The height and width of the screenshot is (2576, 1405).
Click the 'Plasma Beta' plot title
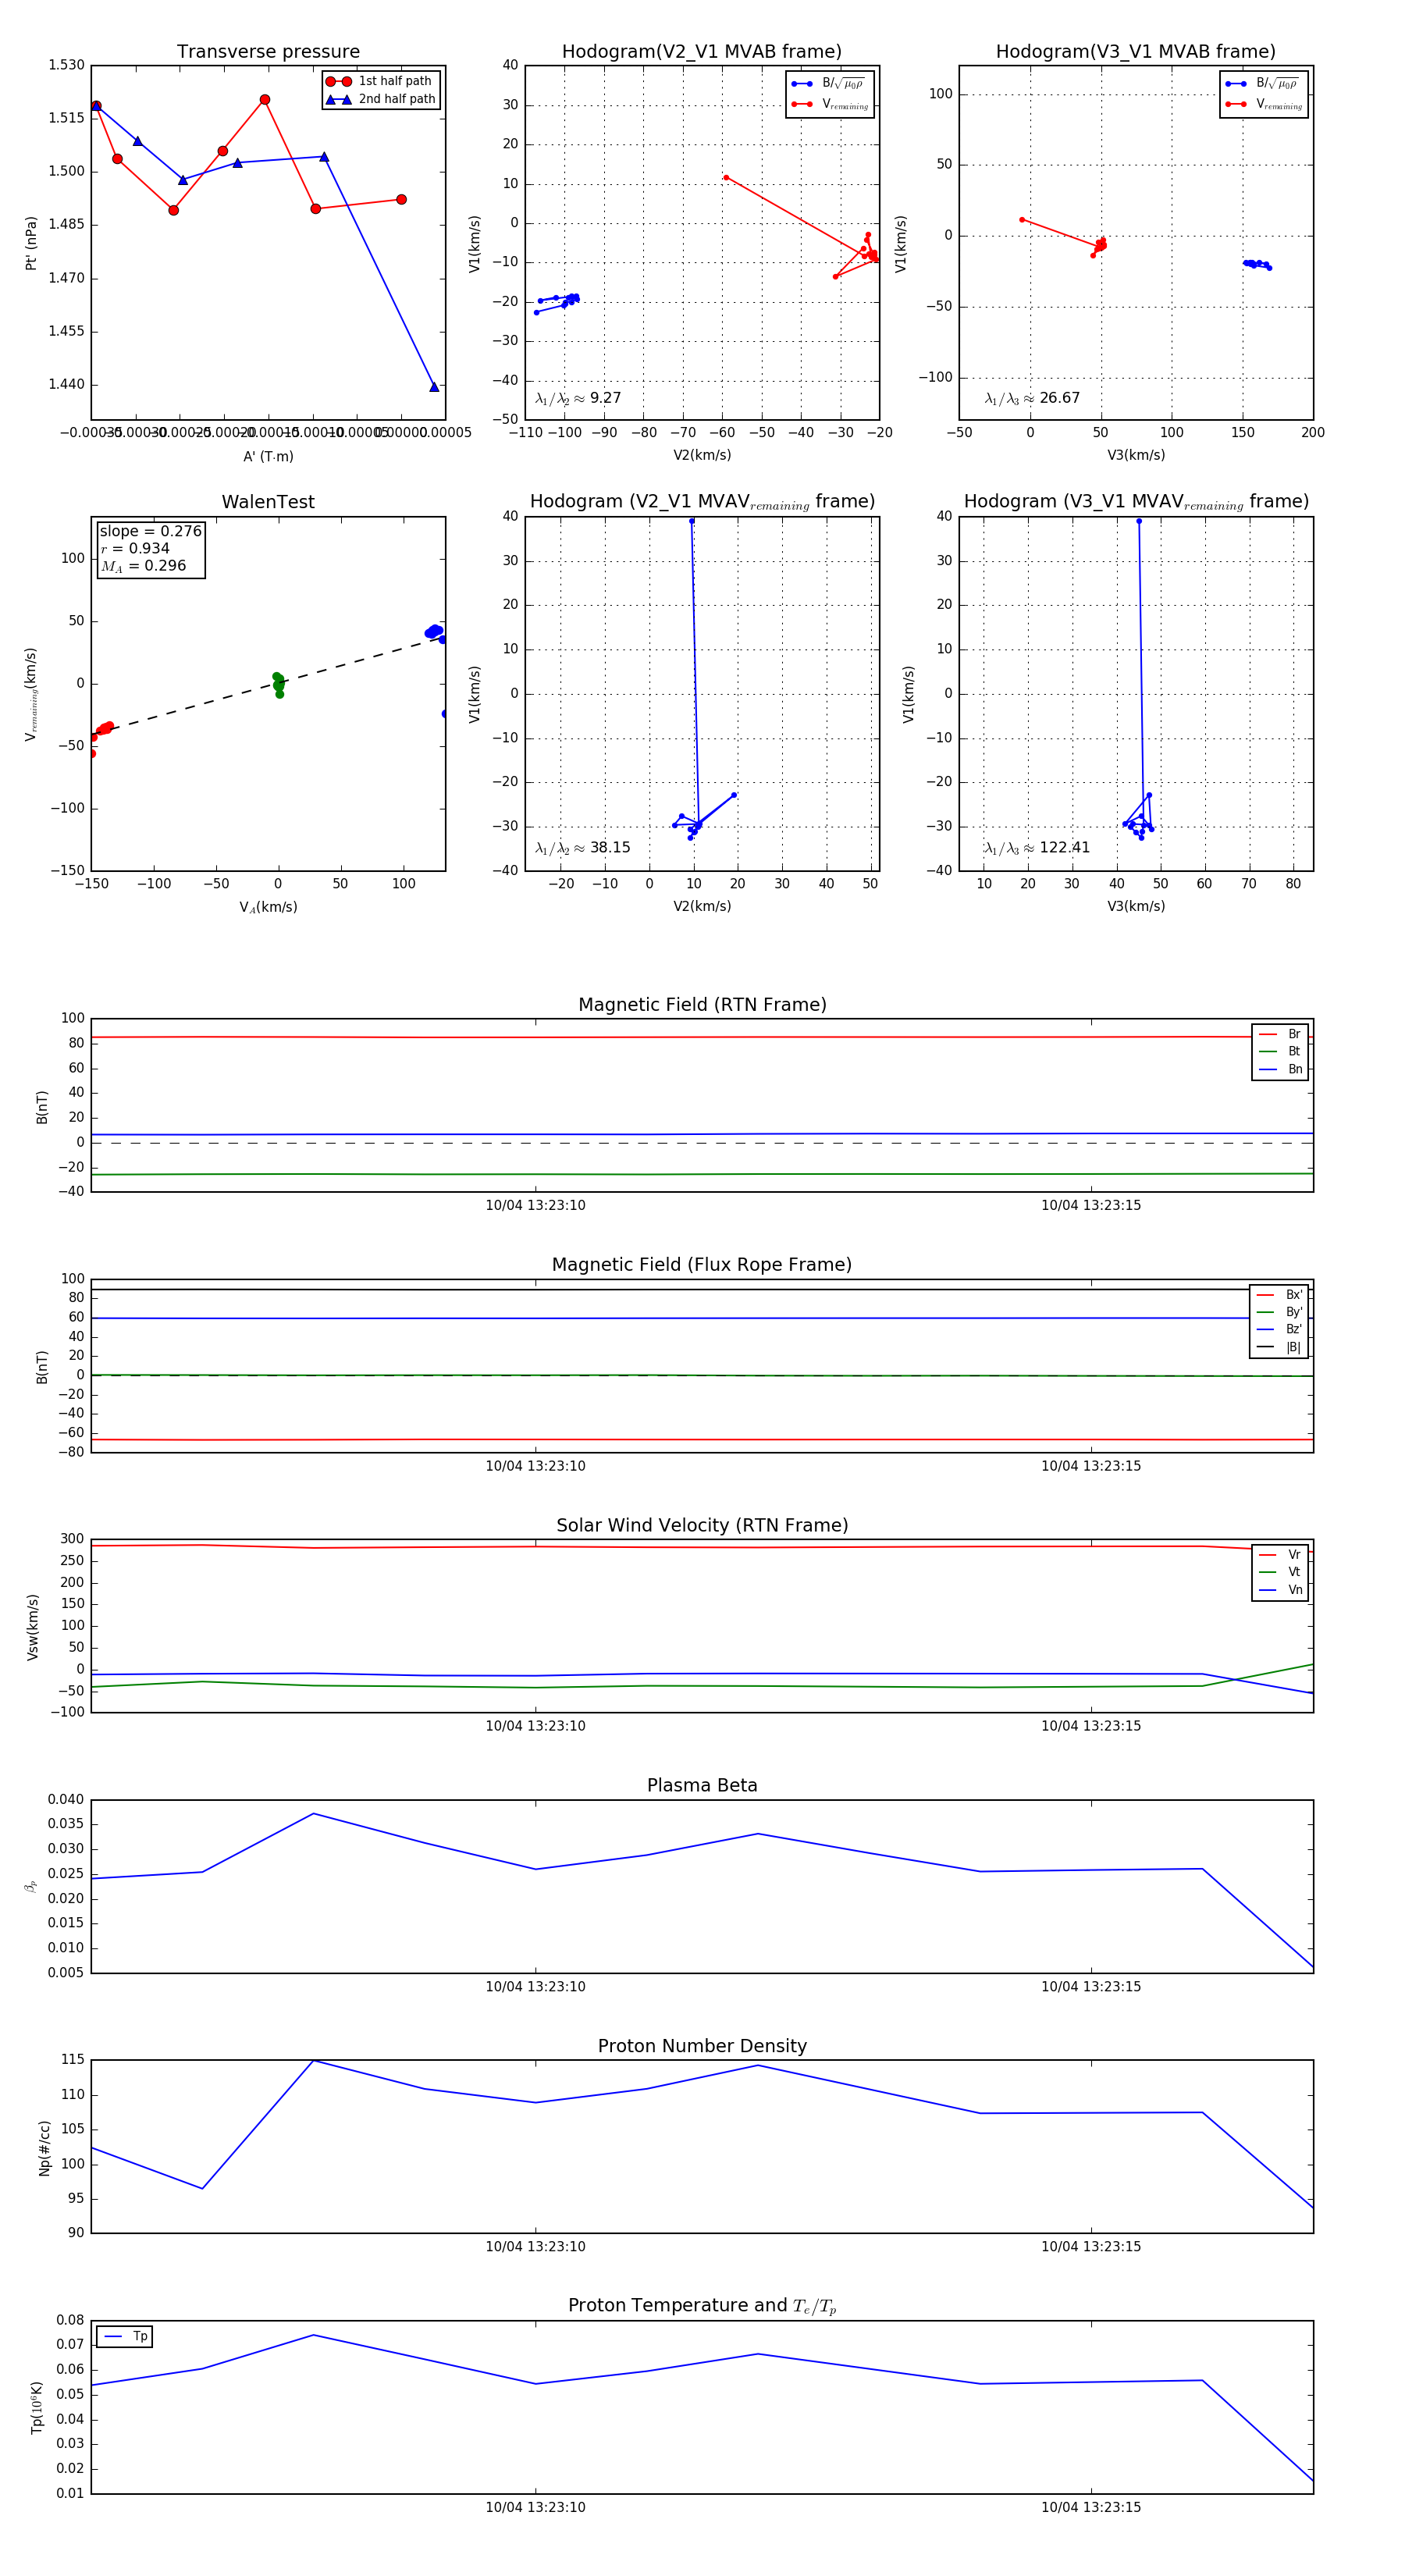(702, 1785)
